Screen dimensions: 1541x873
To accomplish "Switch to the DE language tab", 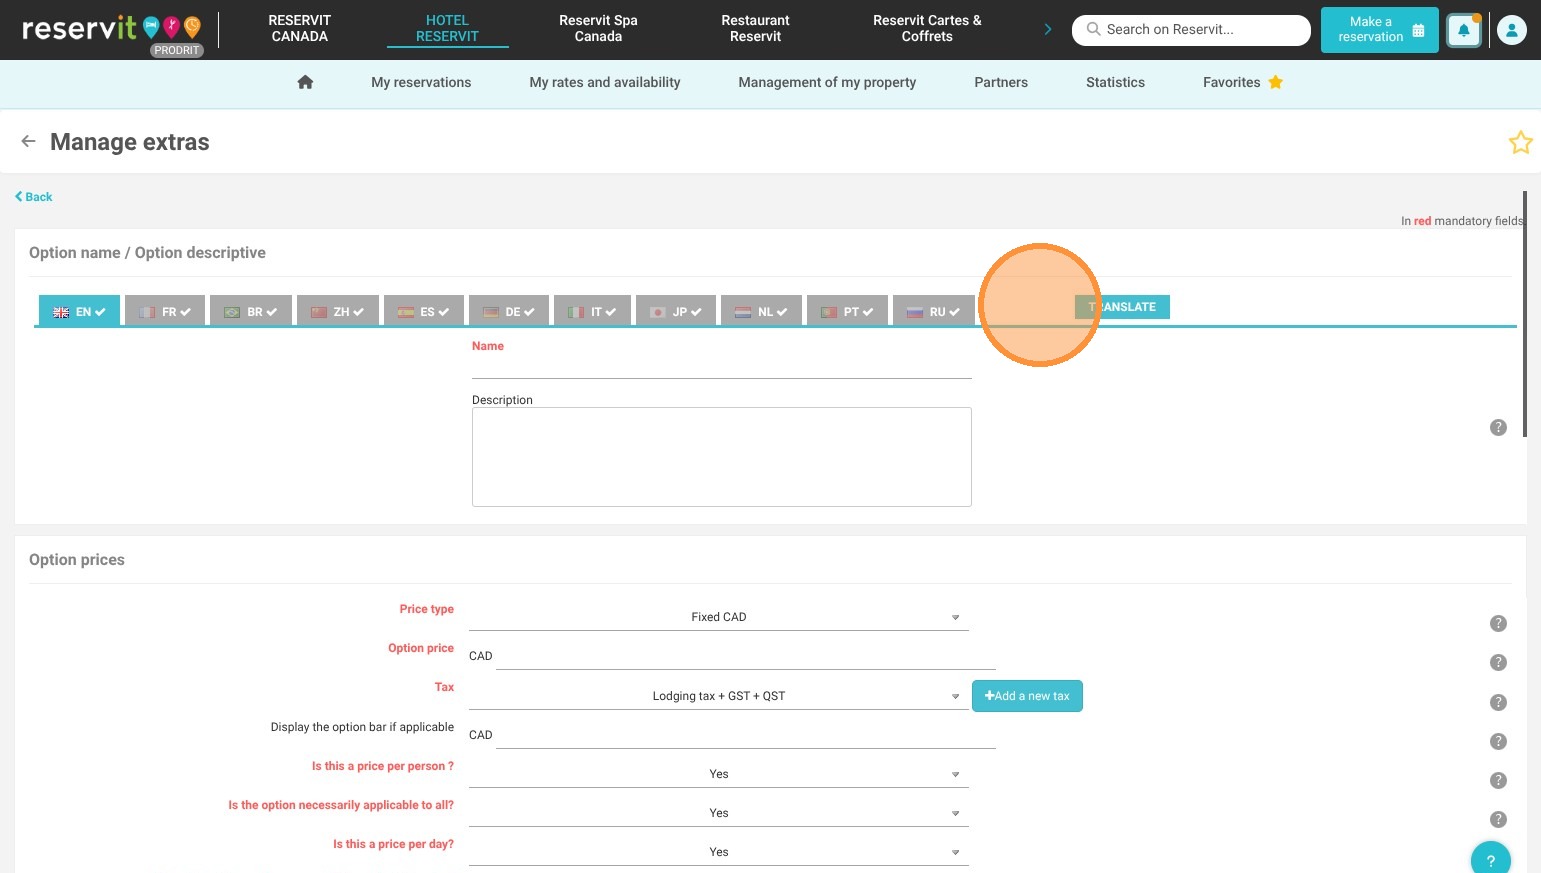I will point(509,311).
